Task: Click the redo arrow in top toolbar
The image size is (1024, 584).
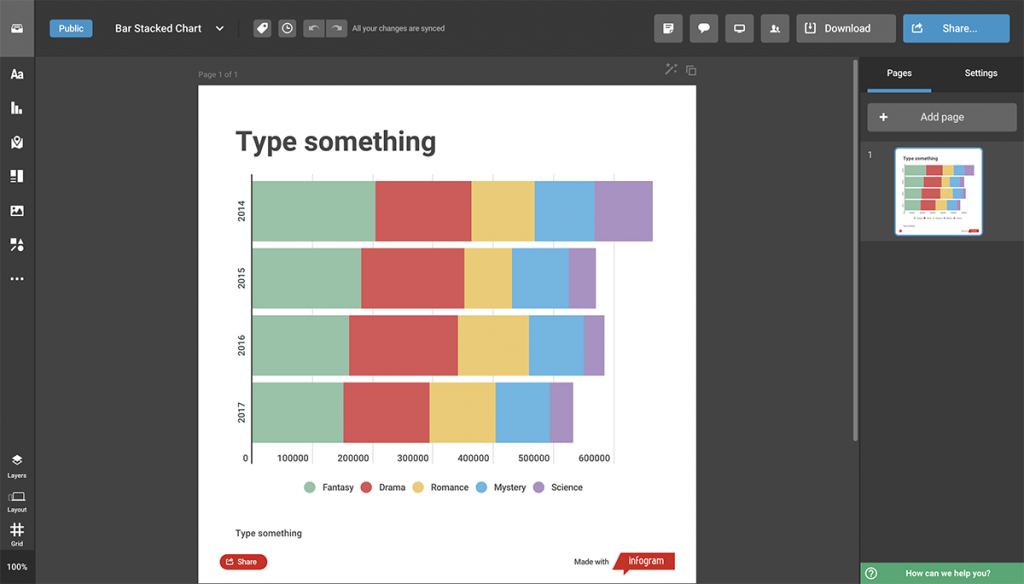Action: 336,28
